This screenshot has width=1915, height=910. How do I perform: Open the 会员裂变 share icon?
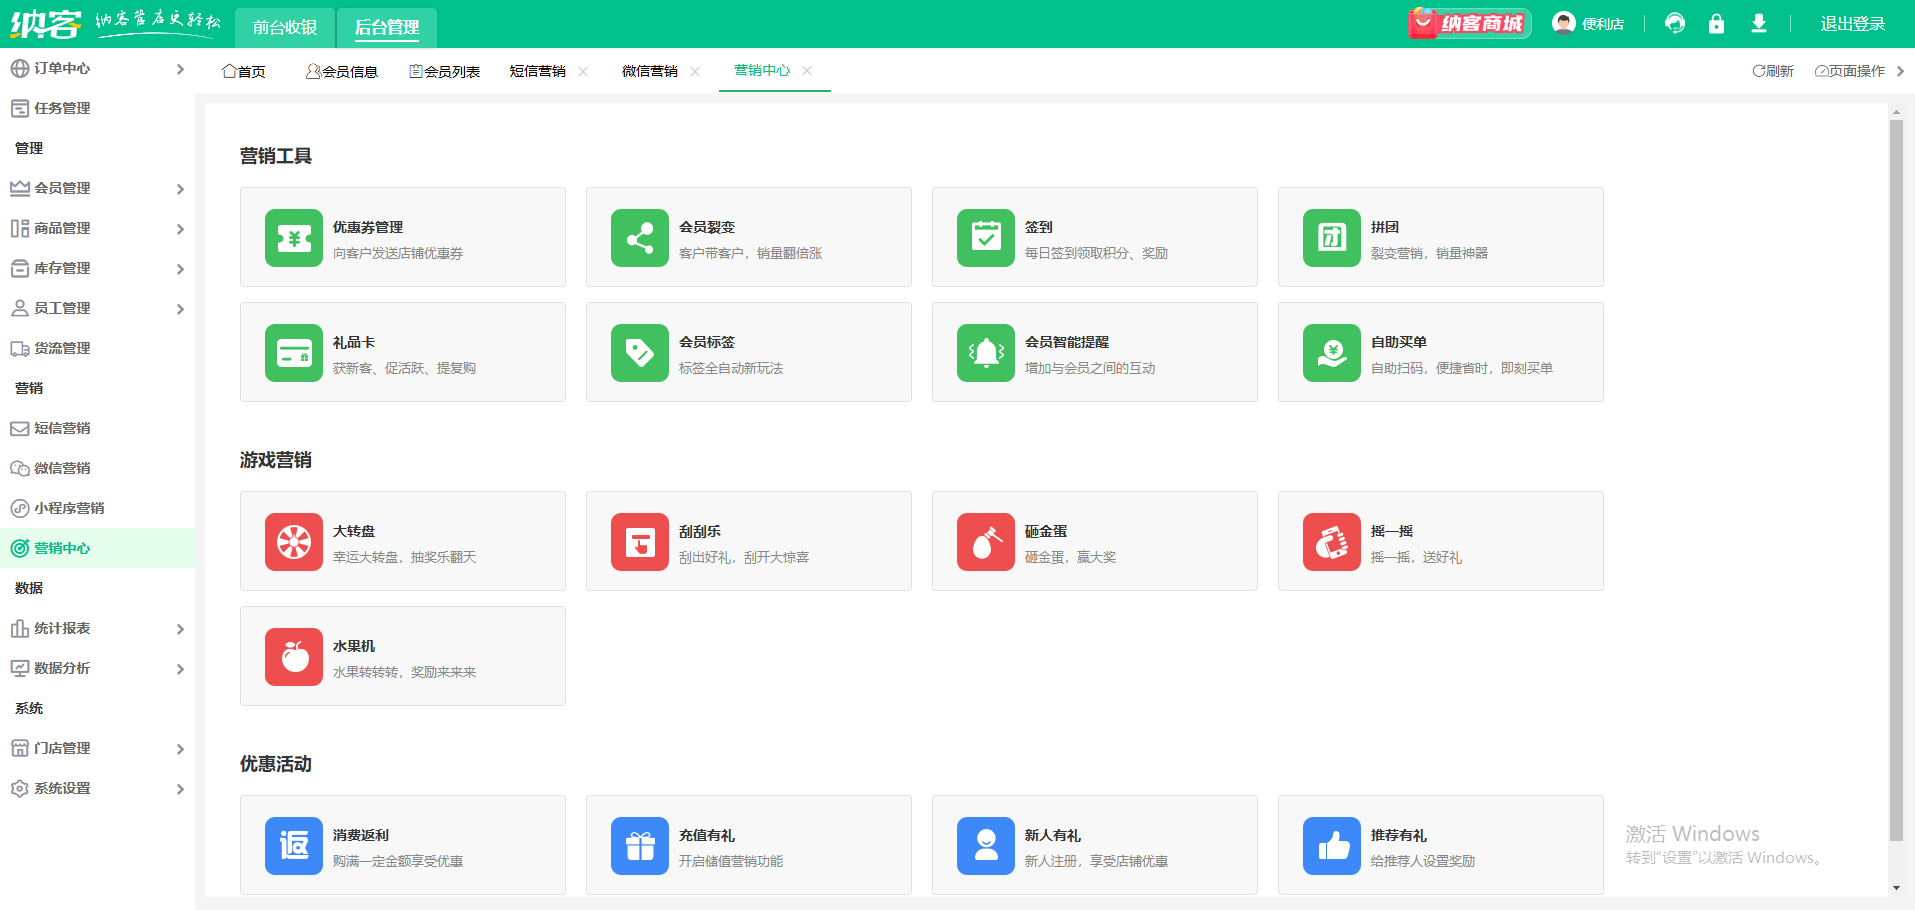pos(640,238)
